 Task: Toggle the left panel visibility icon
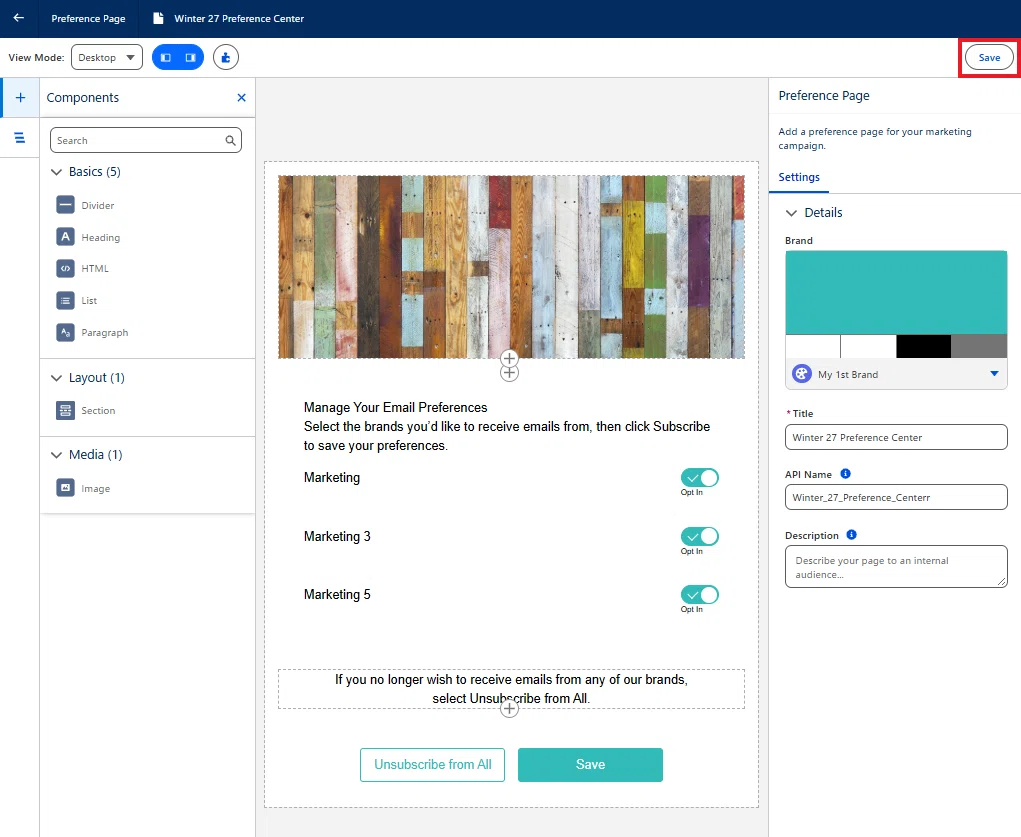pos(166,57)
